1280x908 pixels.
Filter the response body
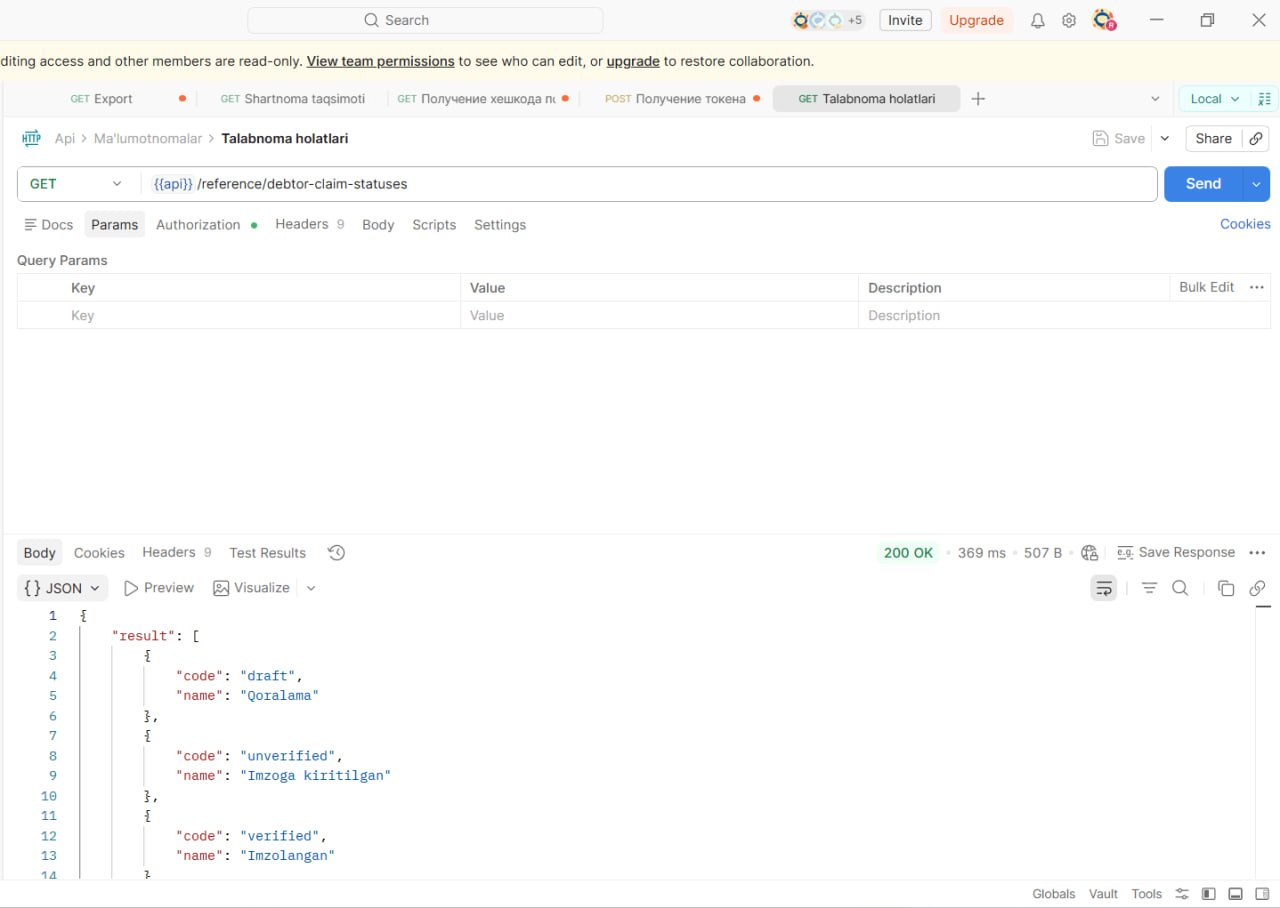[1149, 588]
